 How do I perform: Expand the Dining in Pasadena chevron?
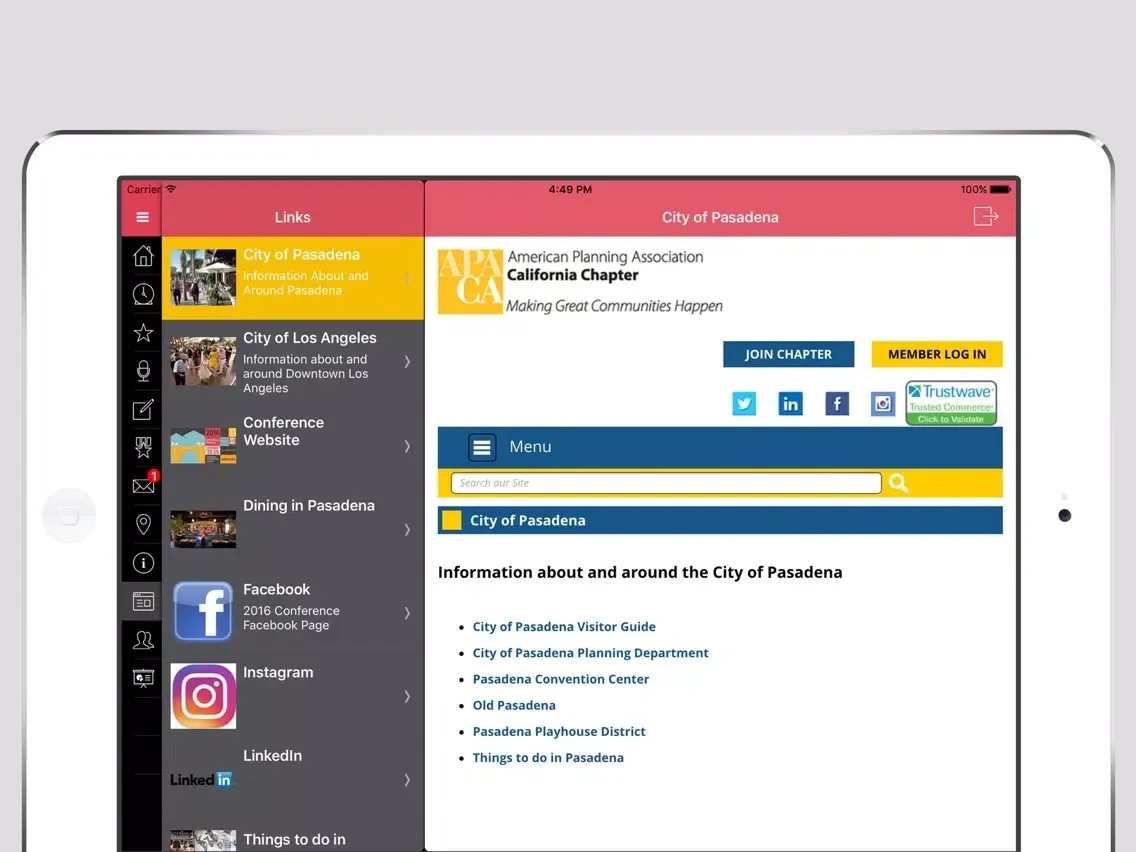407,530
